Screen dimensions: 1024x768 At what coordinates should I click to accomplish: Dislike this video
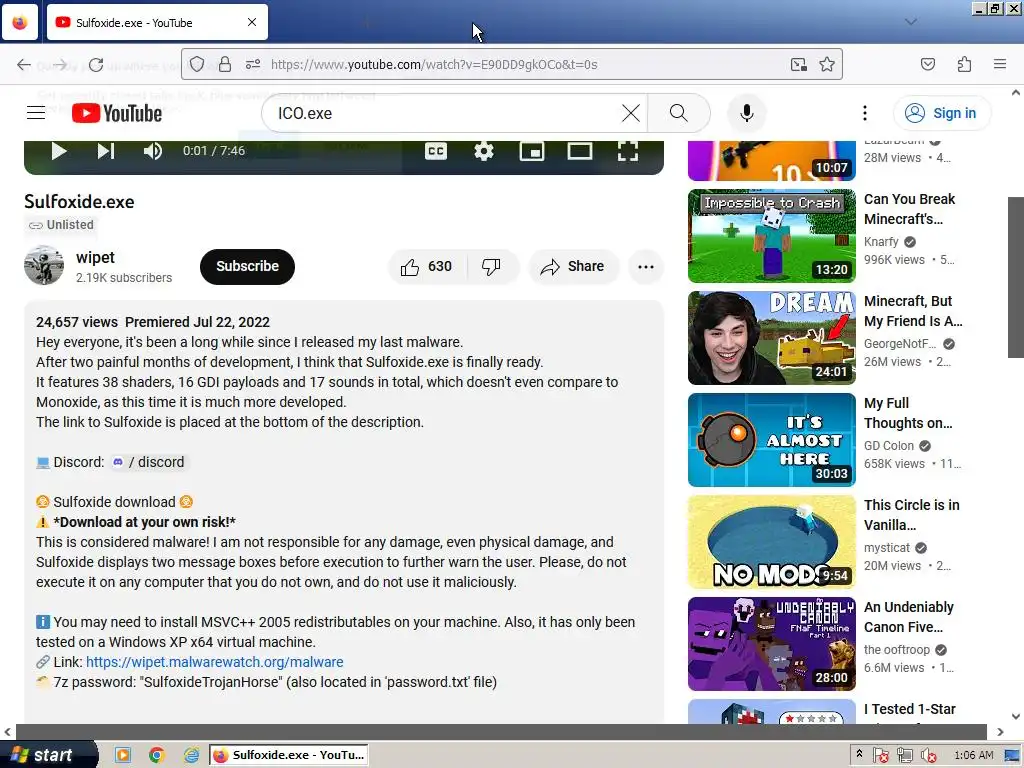click(492, 266)
